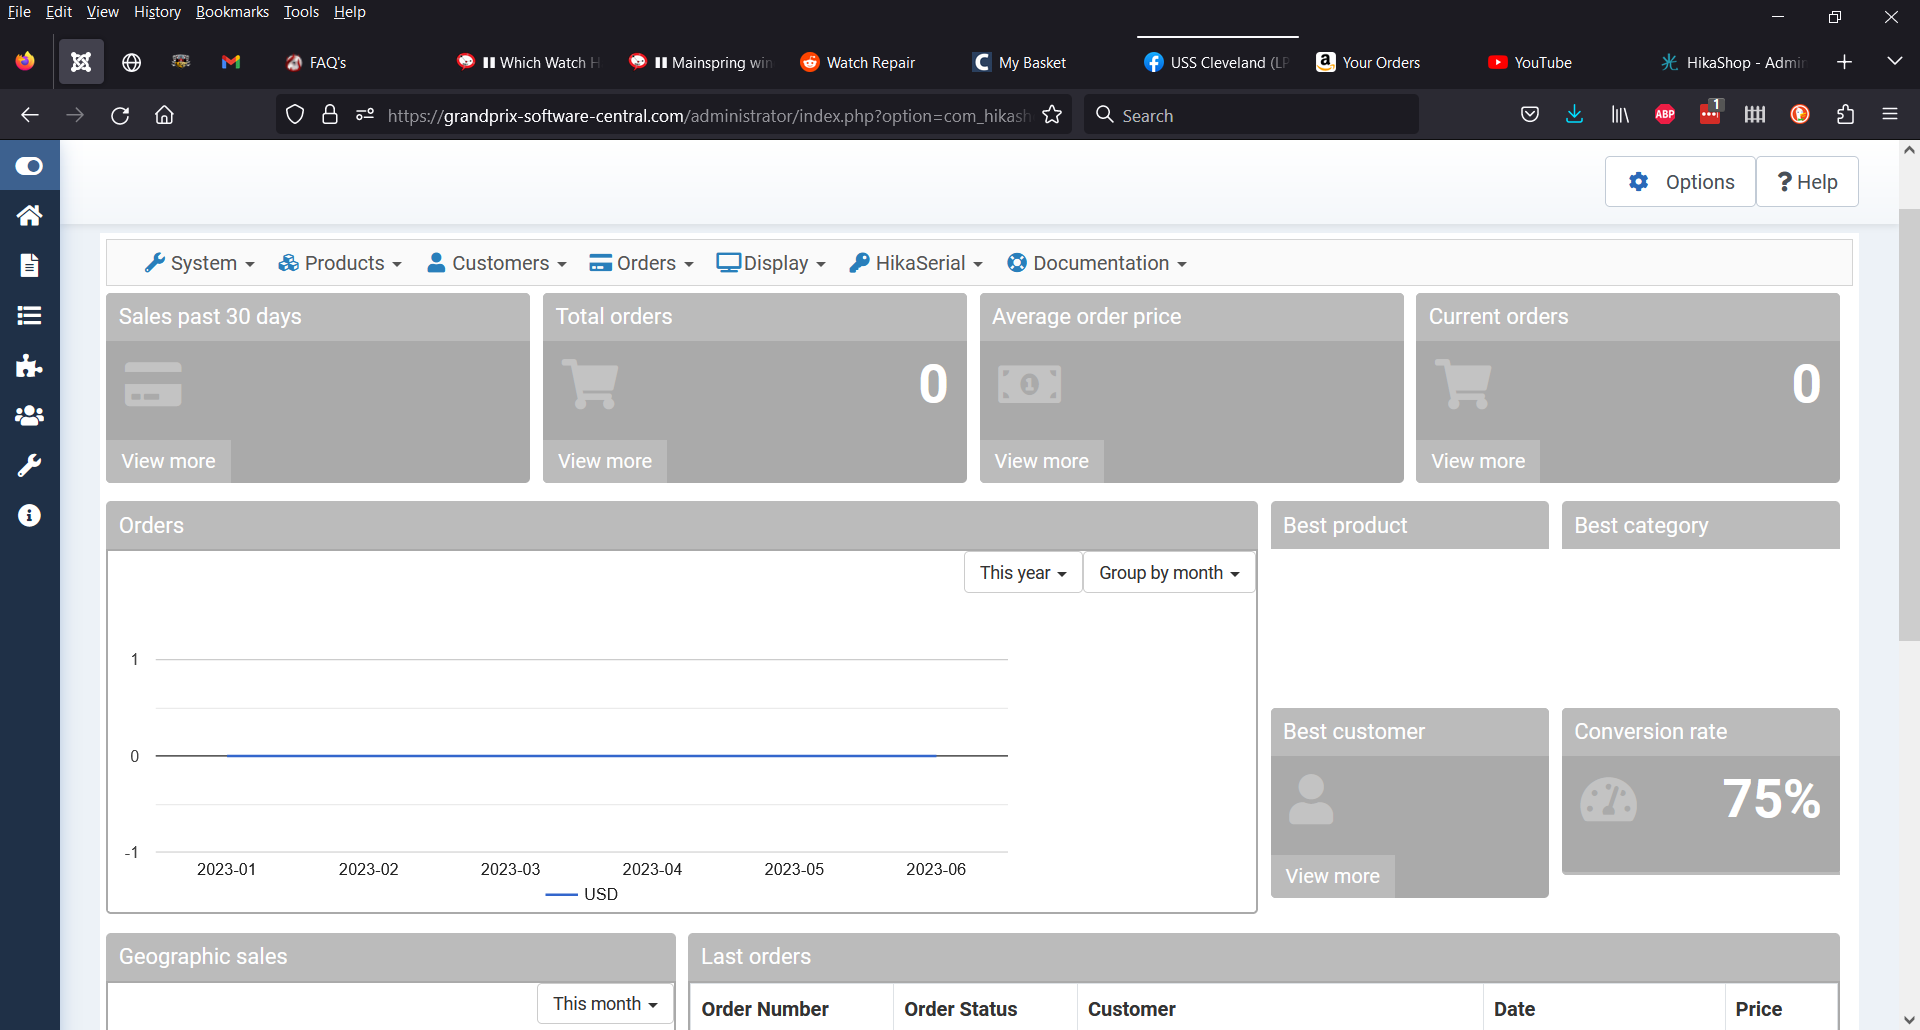Click the Firefox downloads arrow icon
Viewport: 1920px width, 1030px height.
click(1574, 115)
